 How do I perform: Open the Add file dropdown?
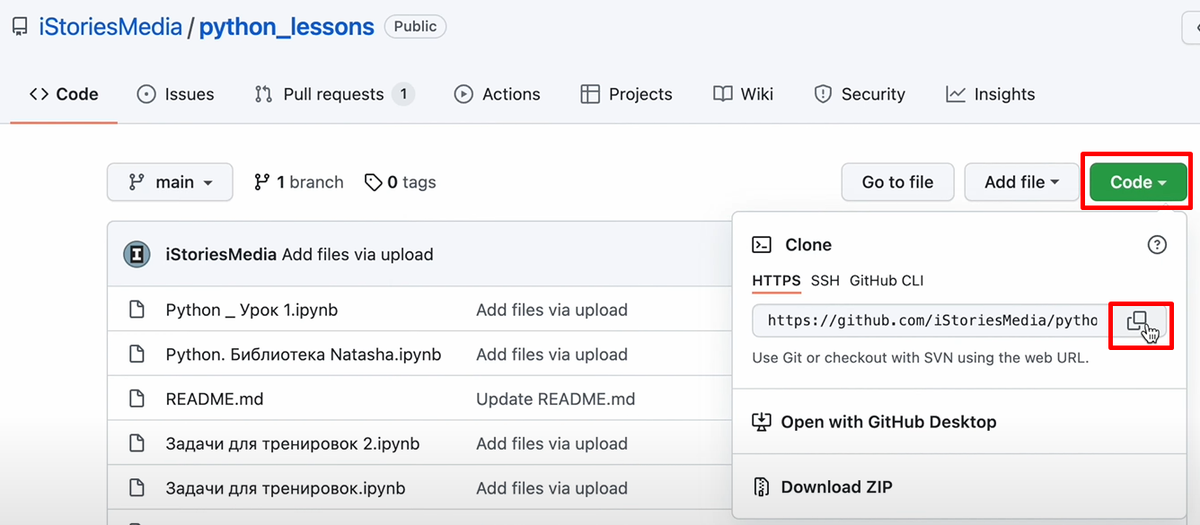click(x=1022, y=182)
